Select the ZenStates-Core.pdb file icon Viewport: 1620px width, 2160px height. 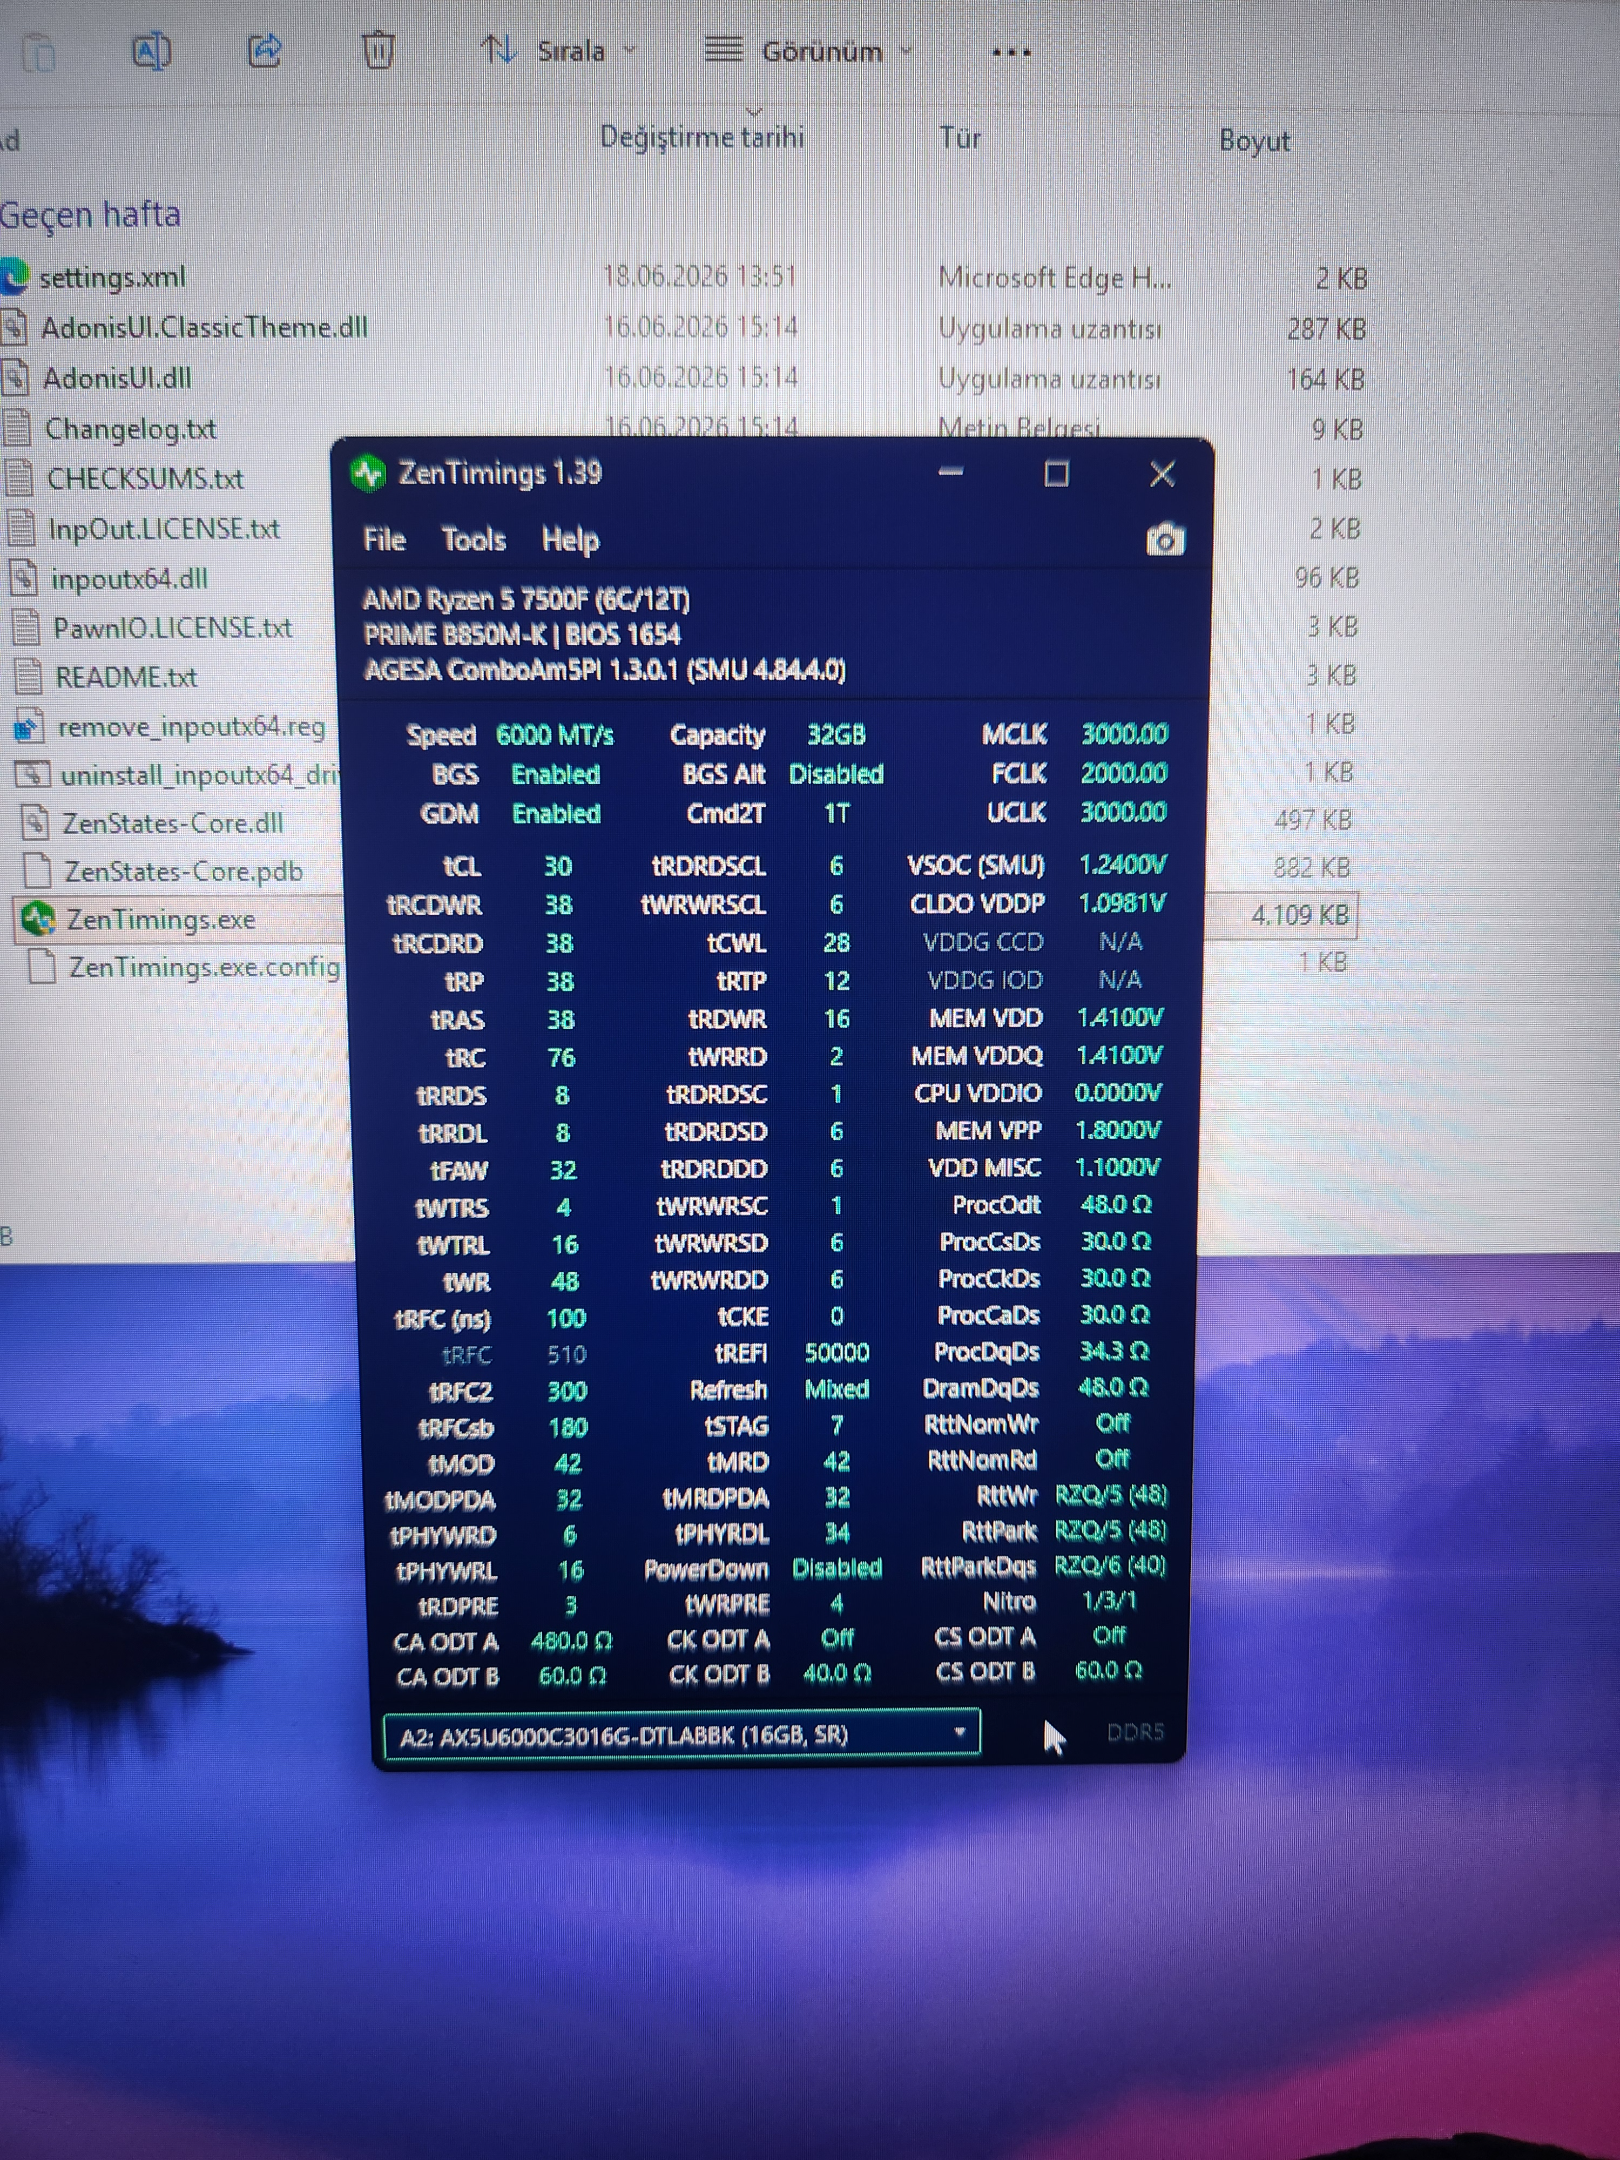(x=38, y=870)
